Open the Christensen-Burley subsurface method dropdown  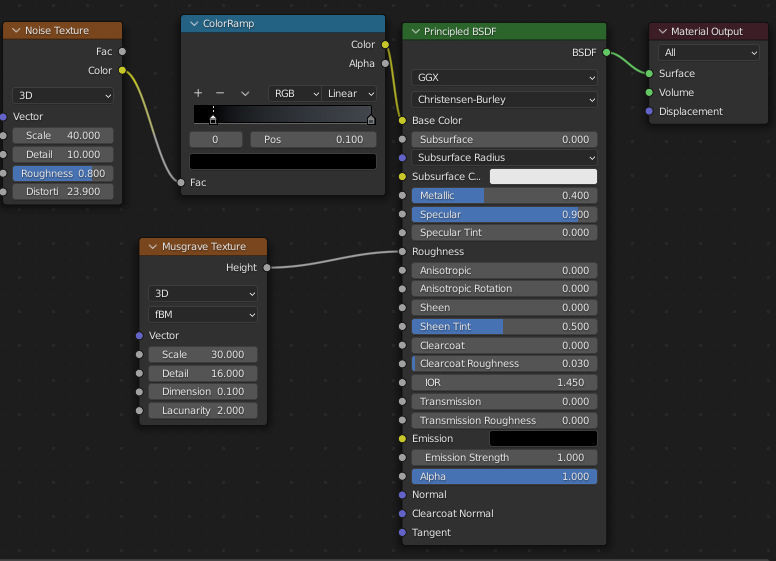tap(504, 100)
